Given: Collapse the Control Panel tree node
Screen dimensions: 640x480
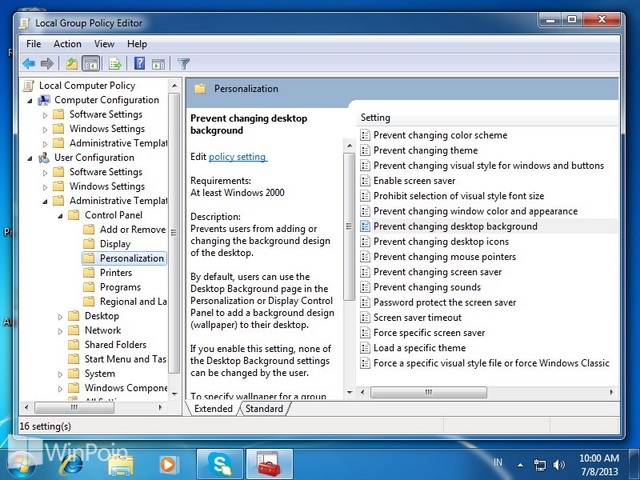Looking at the screenshot, I should click(x=60, y=216).
